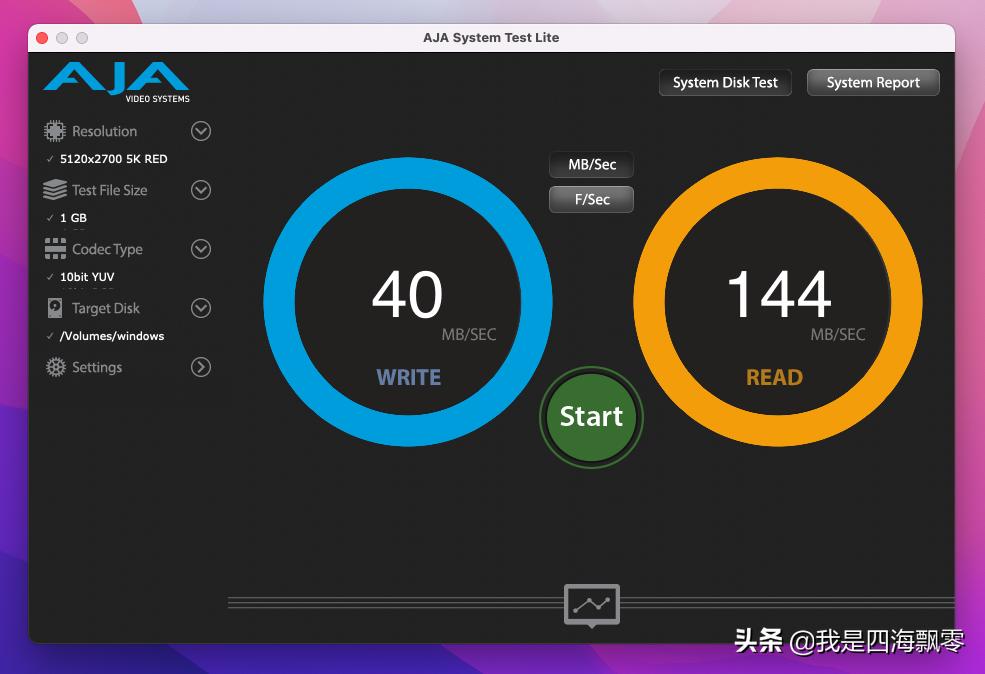Click the Codec Type grid icon
Viewport: 985px width, 674px height.
pos(53,249)
